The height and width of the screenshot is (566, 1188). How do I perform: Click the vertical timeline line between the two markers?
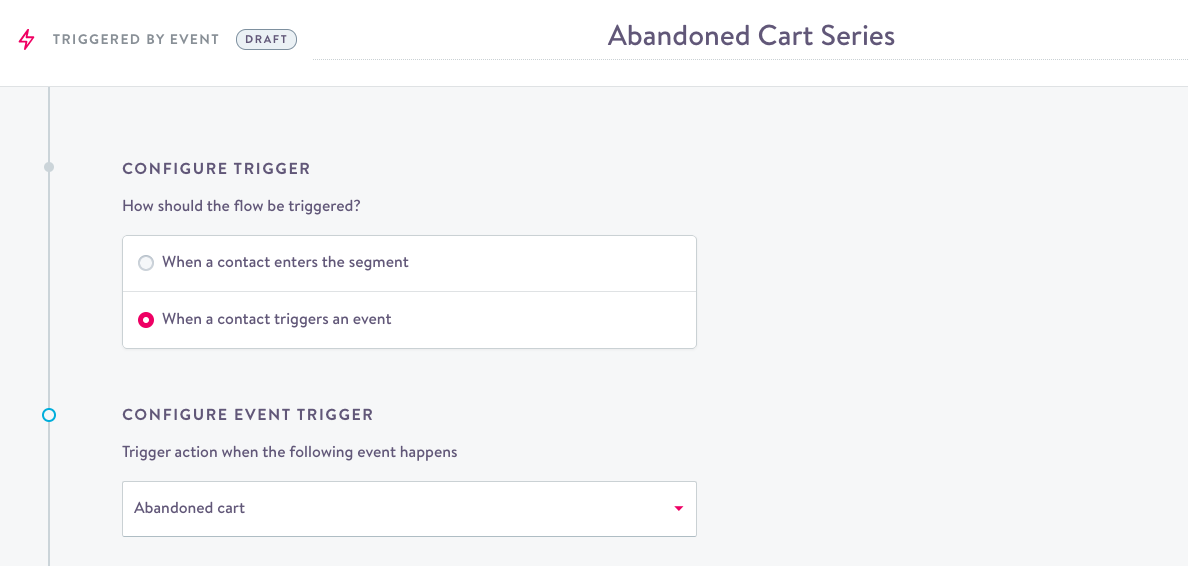point(49,290)
